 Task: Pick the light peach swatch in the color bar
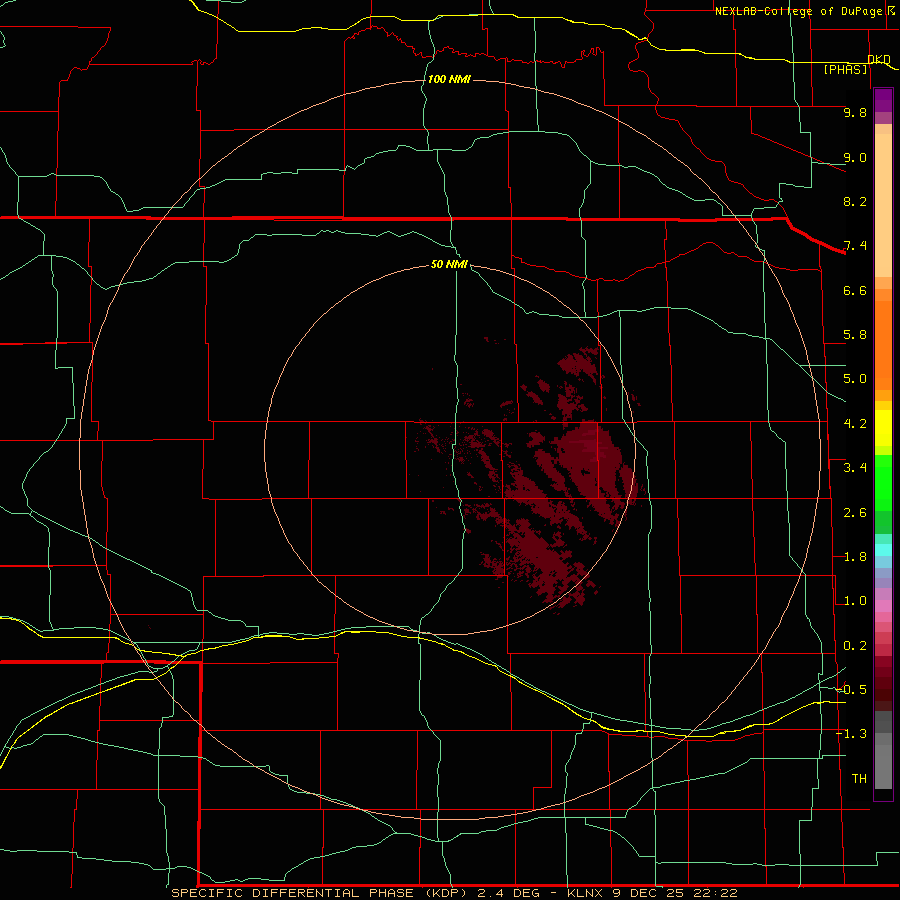883,205
